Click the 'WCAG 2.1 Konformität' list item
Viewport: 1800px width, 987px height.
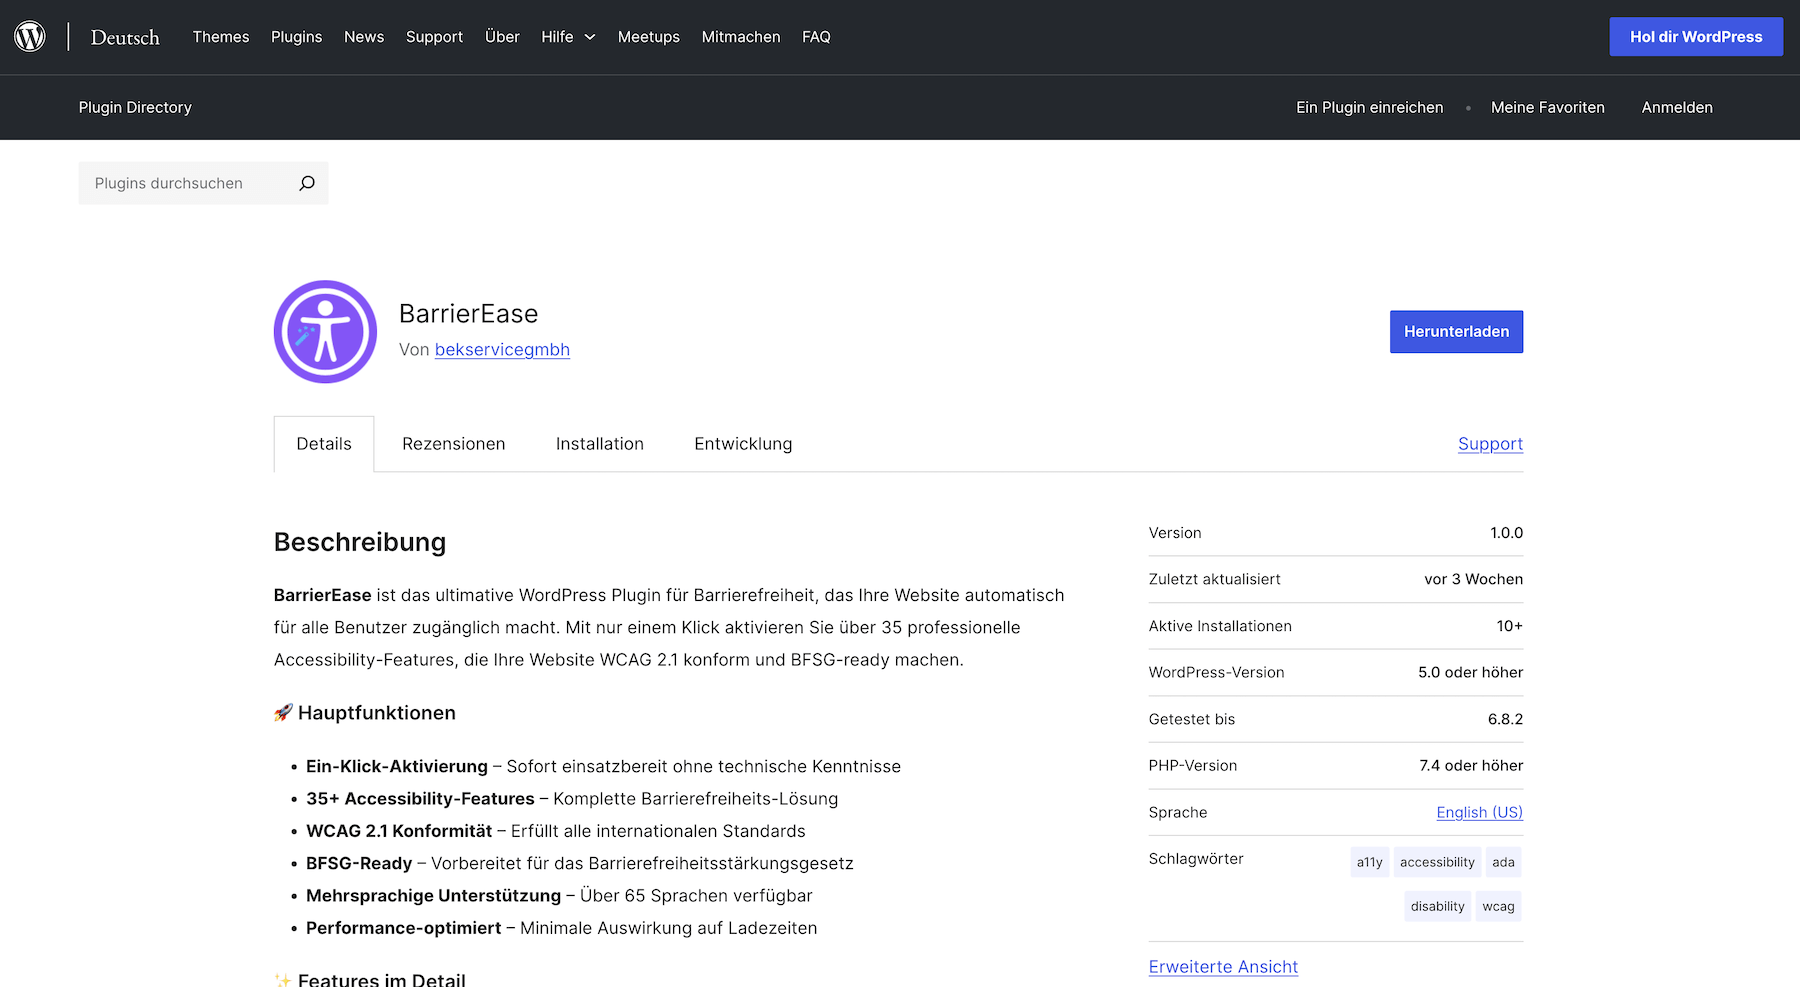click(556, 831)
